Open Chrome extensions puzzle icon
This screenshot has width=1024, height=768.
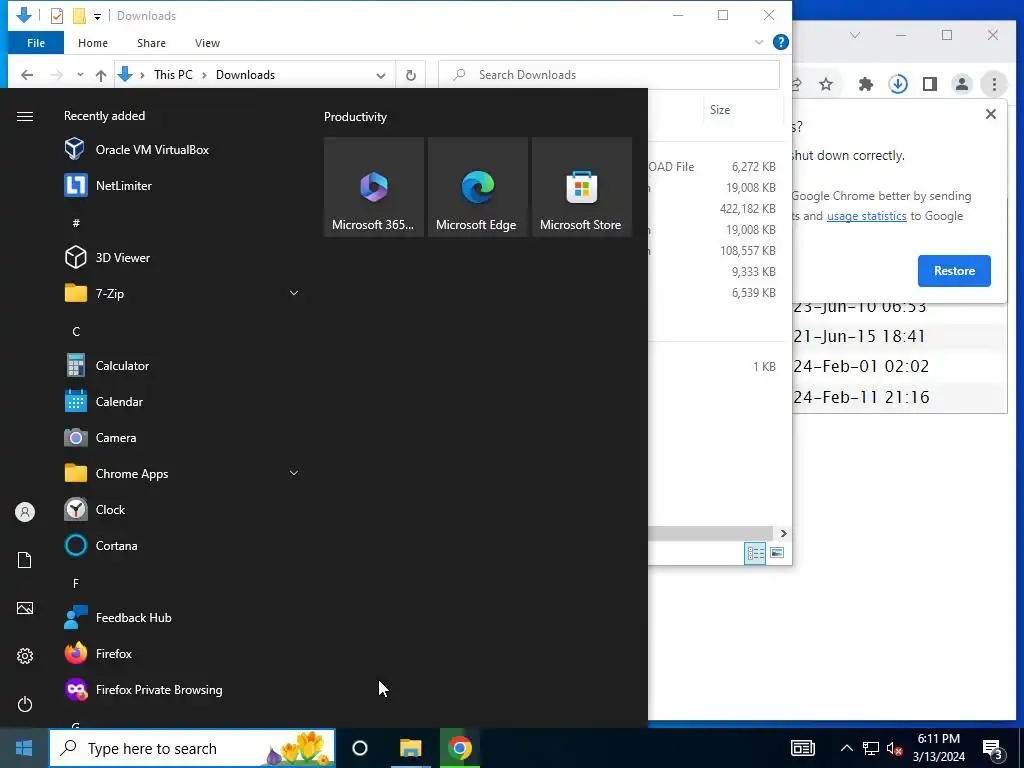coord(866,84)
